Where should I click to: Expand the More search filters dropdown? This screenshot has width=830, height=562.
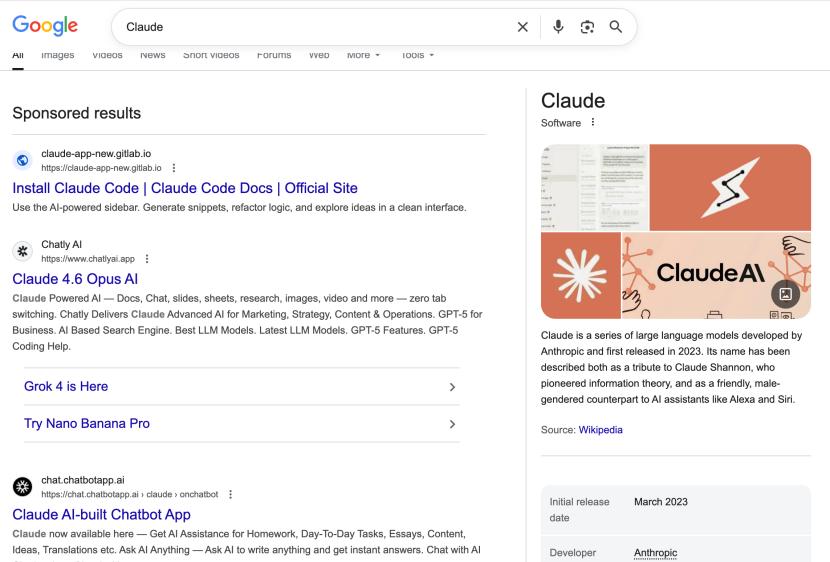tap(363, 55)
